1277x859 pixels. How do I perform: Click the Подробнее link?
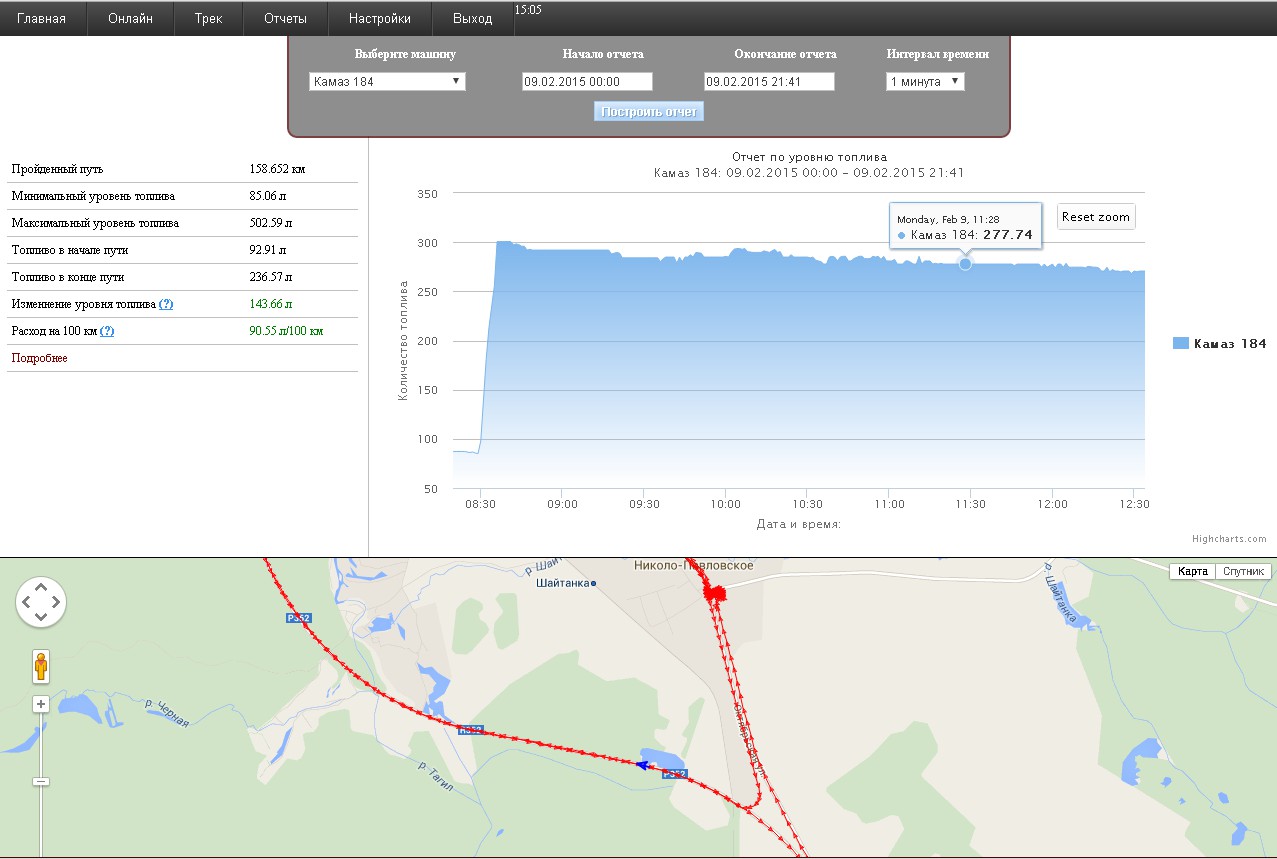tap(40, 358)
